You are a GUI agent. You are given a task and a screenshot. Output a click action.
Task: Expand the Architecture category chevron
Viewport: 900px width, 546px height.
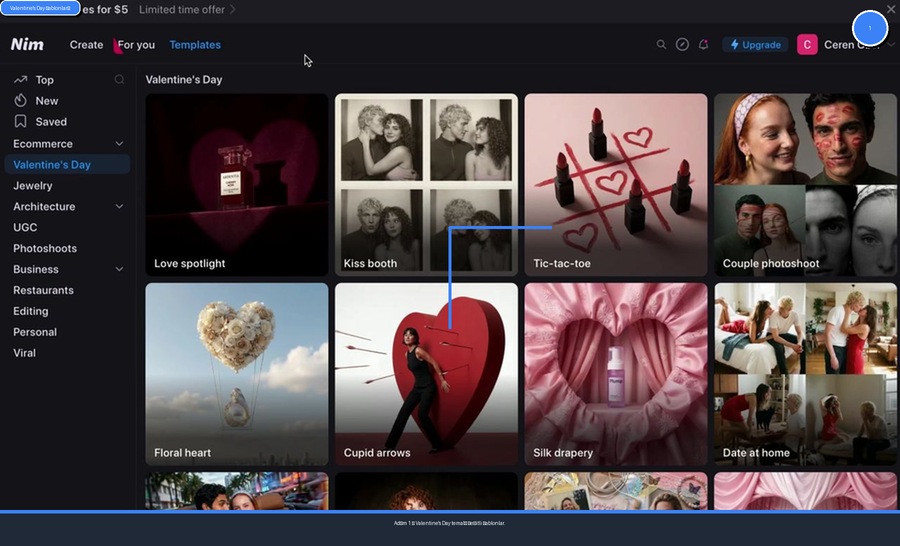(119, 206)
